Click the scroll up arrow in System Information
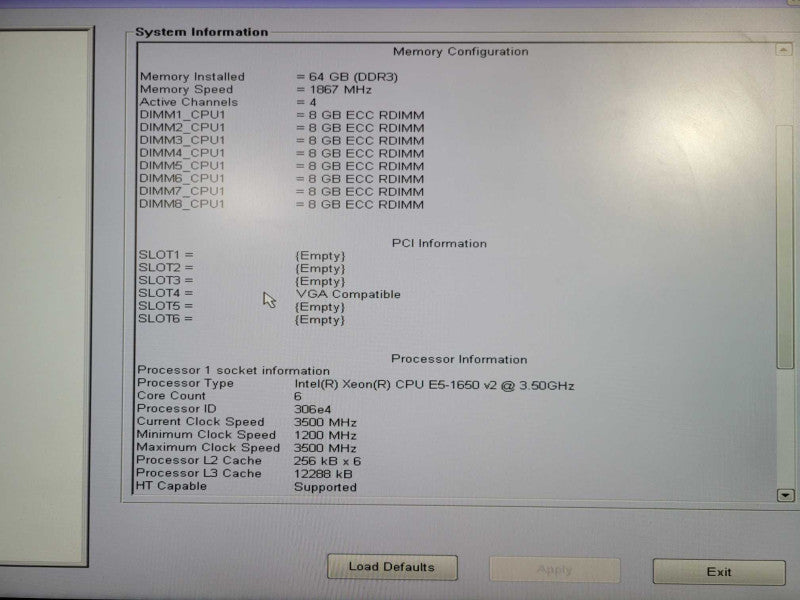Viewport: 800px width, 600px height. 783,49
